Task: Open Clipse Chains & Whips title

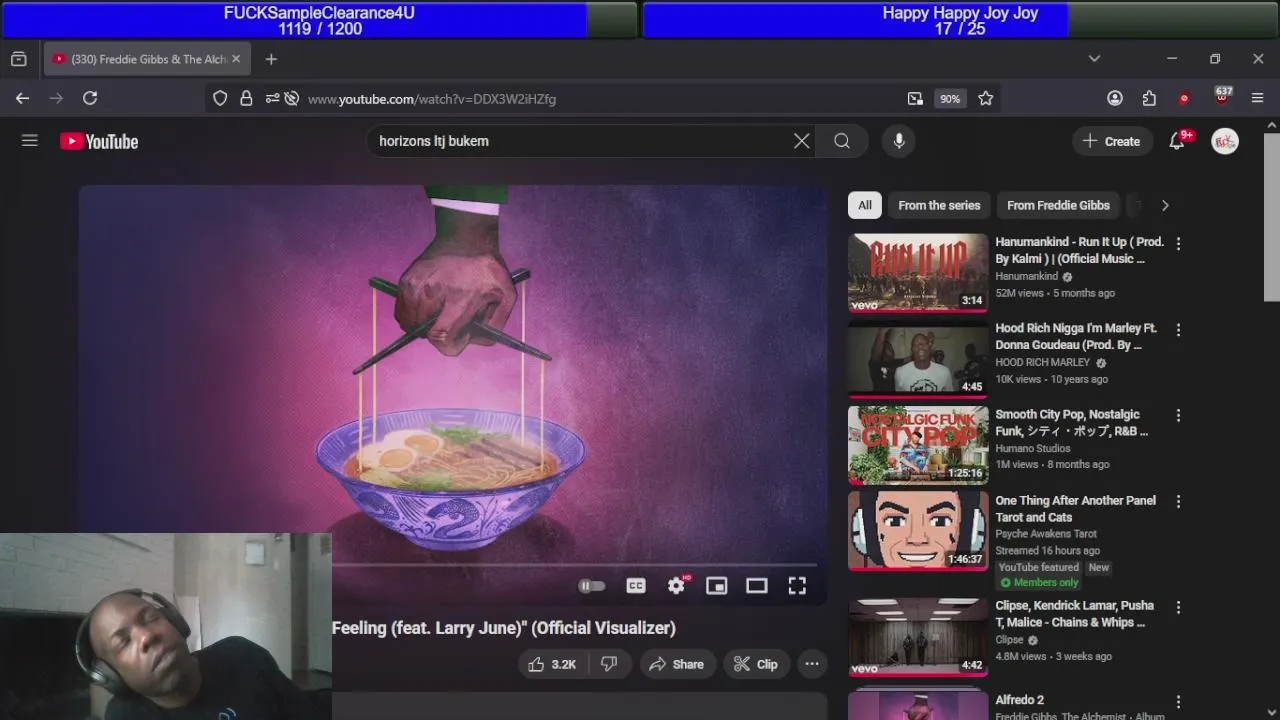Action: click(1074, 614)
